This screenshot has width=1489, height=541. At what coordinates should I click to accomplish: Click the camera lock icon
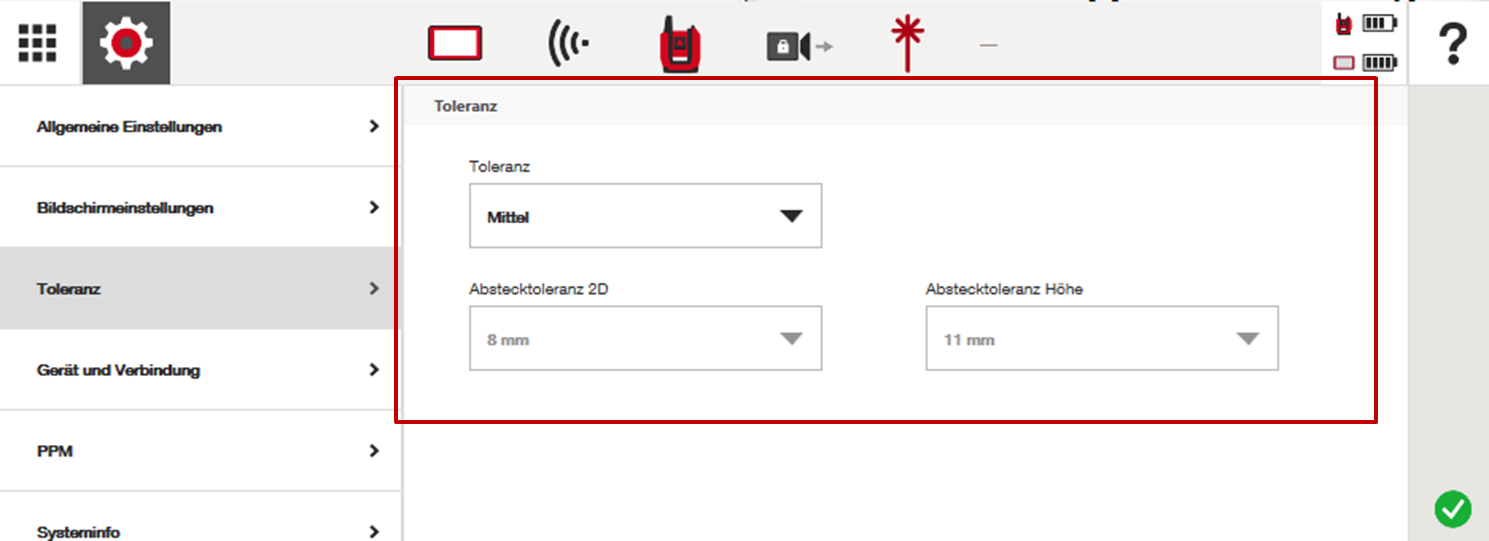click(x=799, y=46)
